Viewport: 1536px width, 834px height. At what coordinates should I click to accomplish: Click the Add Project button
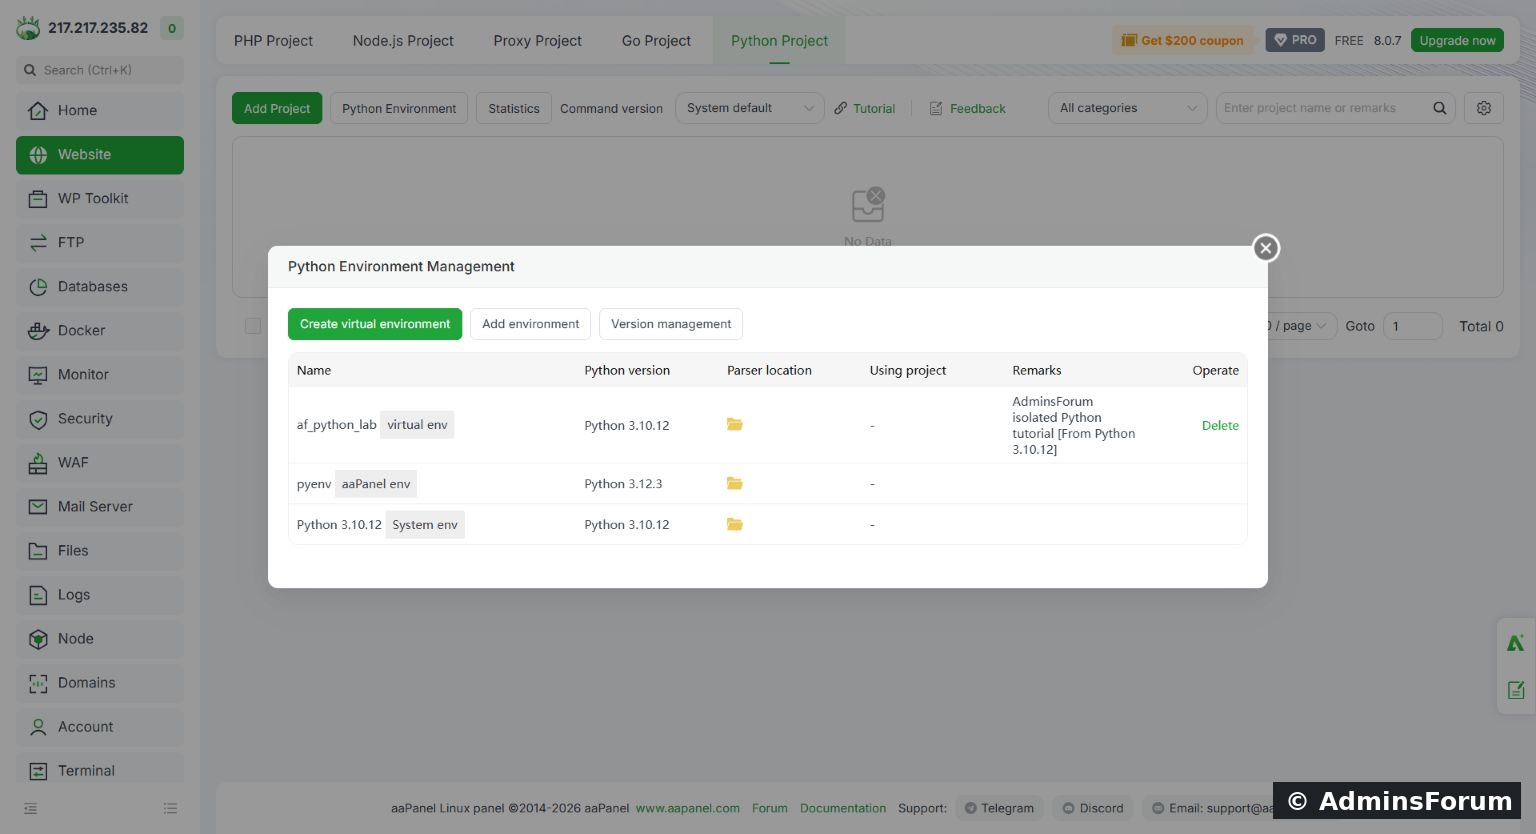click(x=277, y=108)
